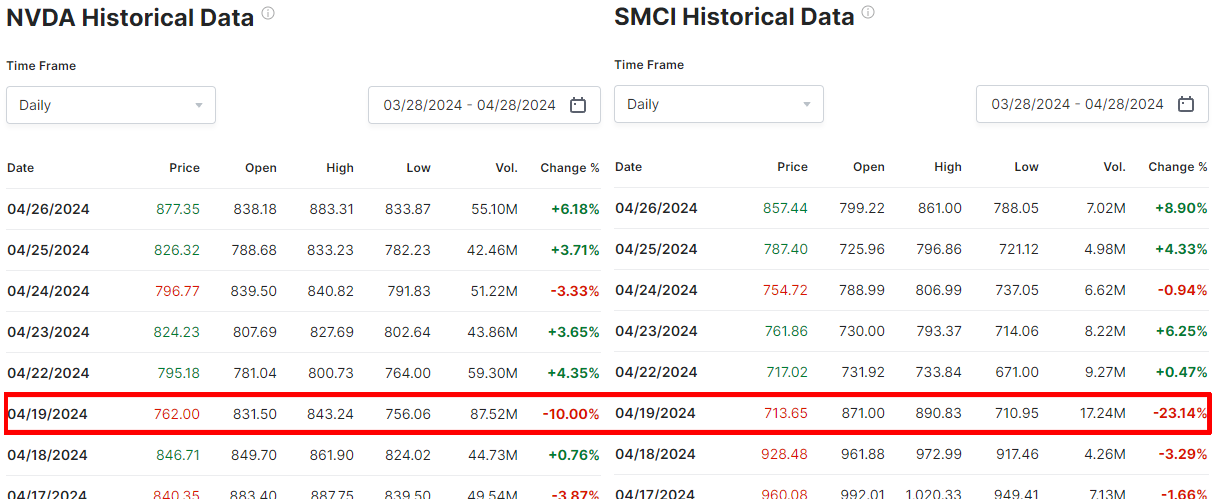Select SMCI open value 961.88

tap(862, 454)
